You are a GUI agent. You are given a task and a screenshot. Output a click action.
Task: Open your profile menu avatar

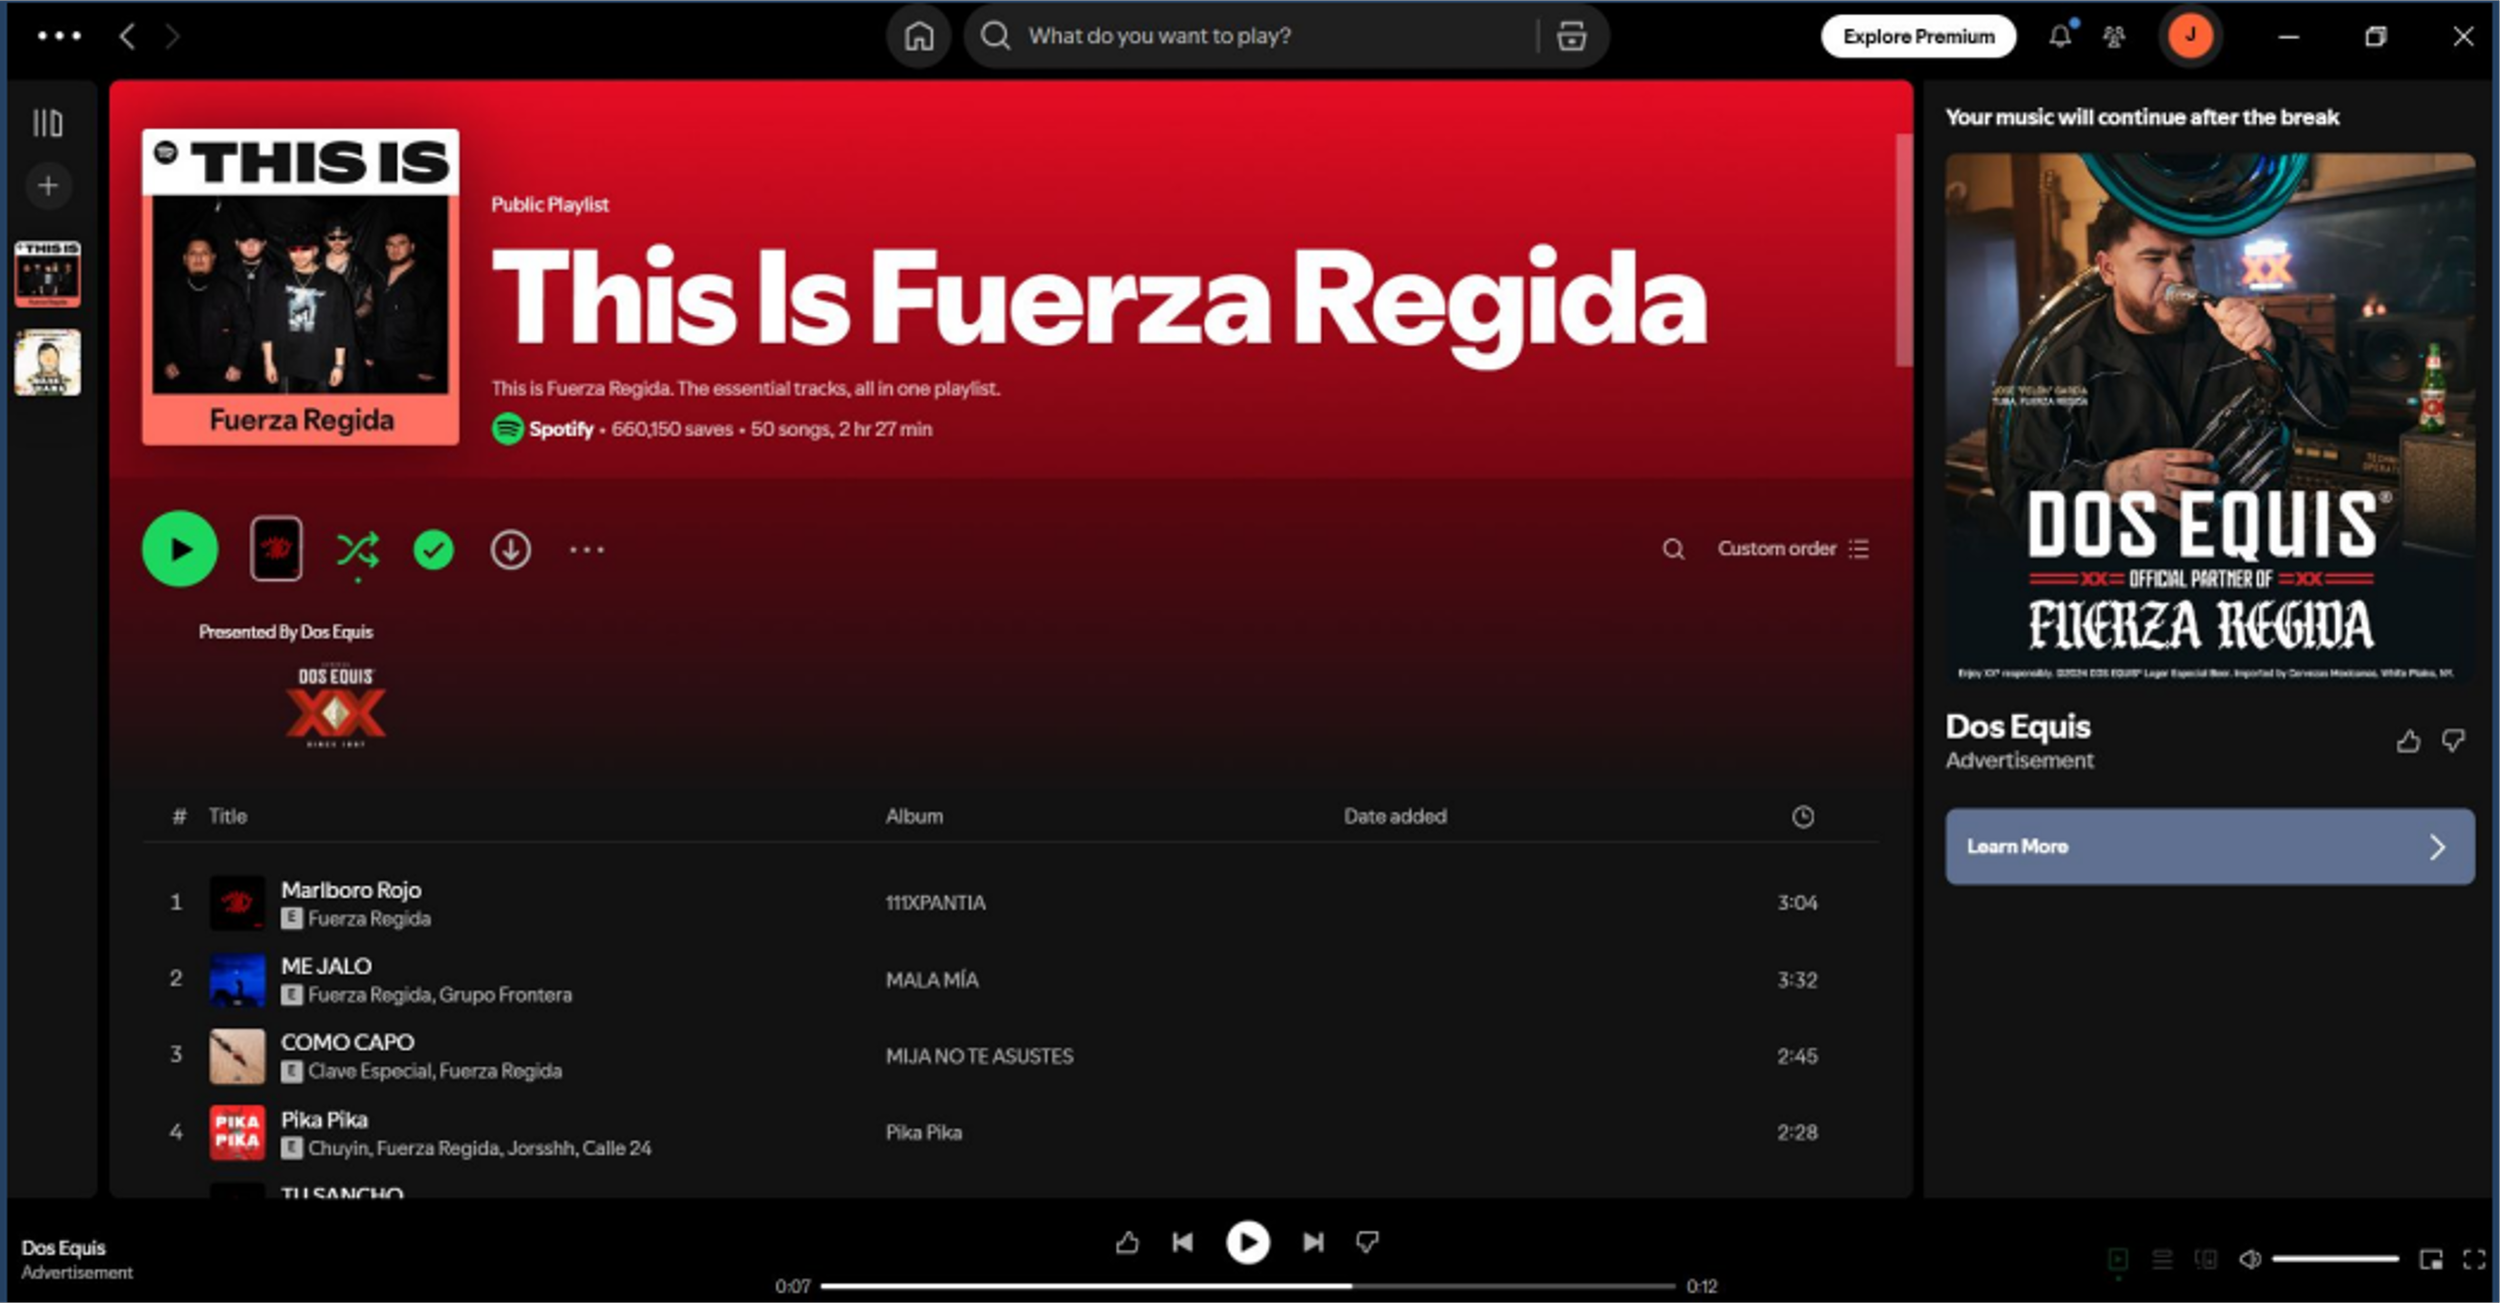[x=2192, y=36]
